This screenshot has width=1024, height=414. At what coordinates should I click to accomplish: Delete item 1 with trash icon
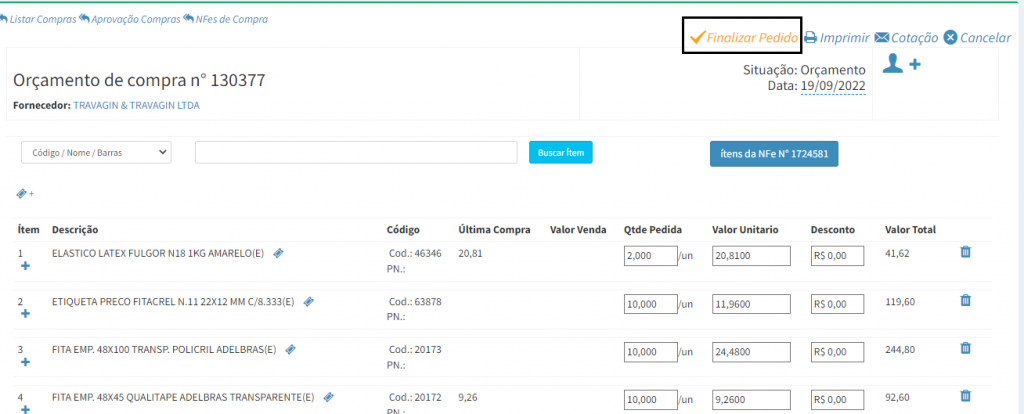[x=965, y=253]
